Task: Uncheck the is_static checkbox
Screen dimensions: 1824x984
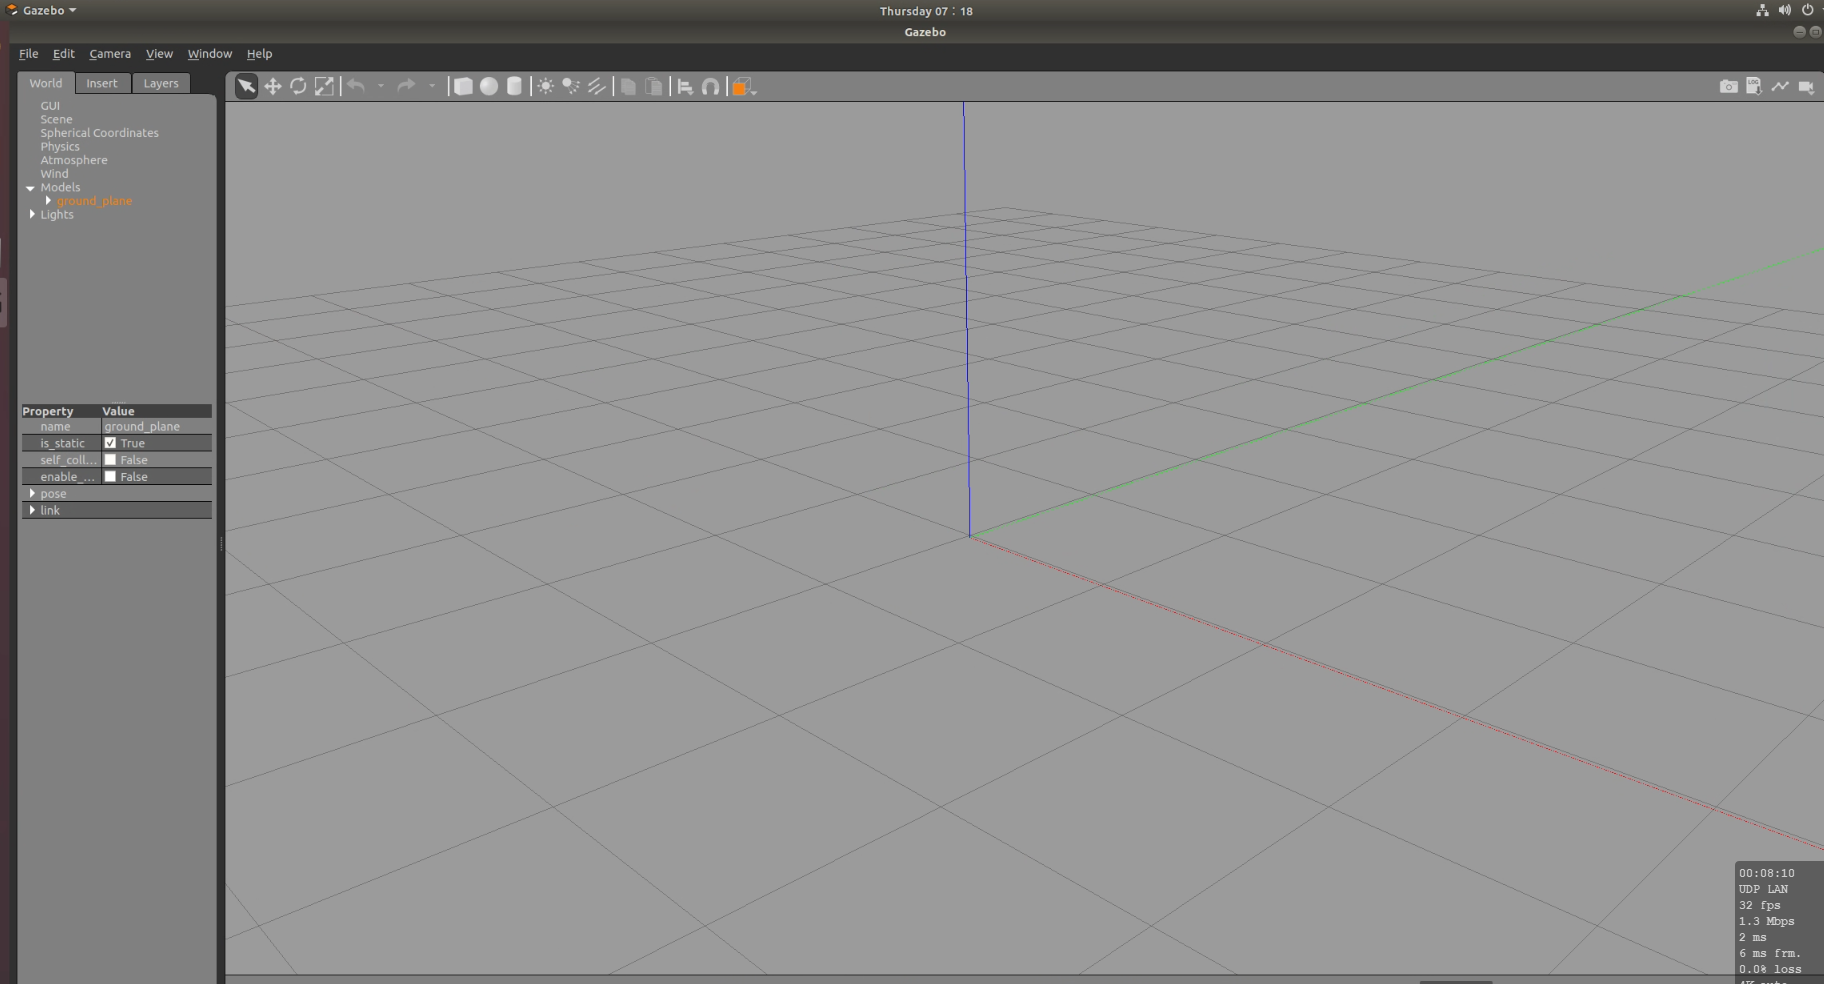Action: click(x=110, y=443)
